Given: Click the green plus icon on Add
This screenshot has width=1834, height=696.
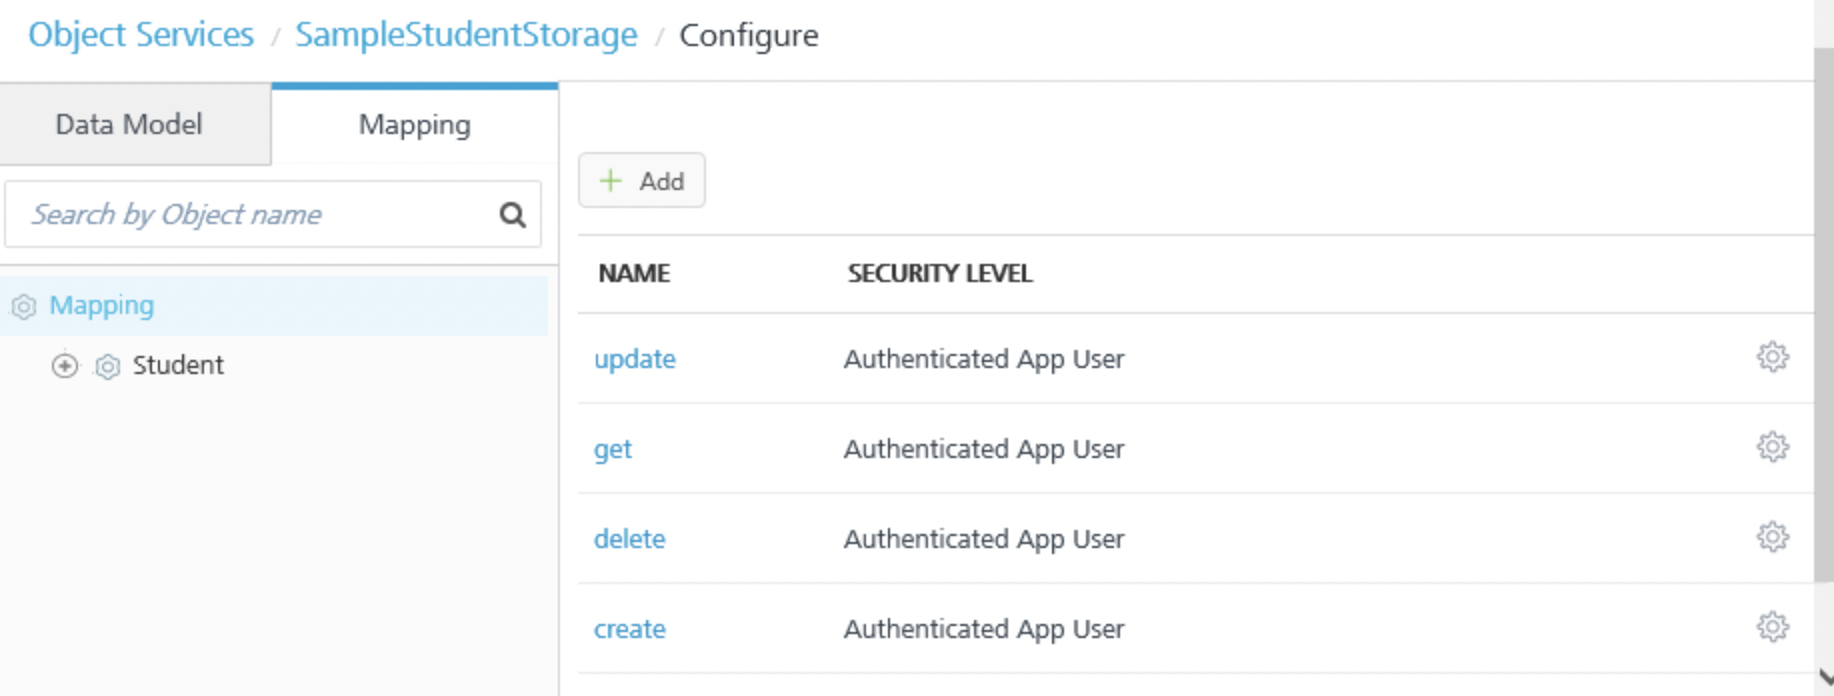Looking at the screenshot, I should tap(610, 181).
